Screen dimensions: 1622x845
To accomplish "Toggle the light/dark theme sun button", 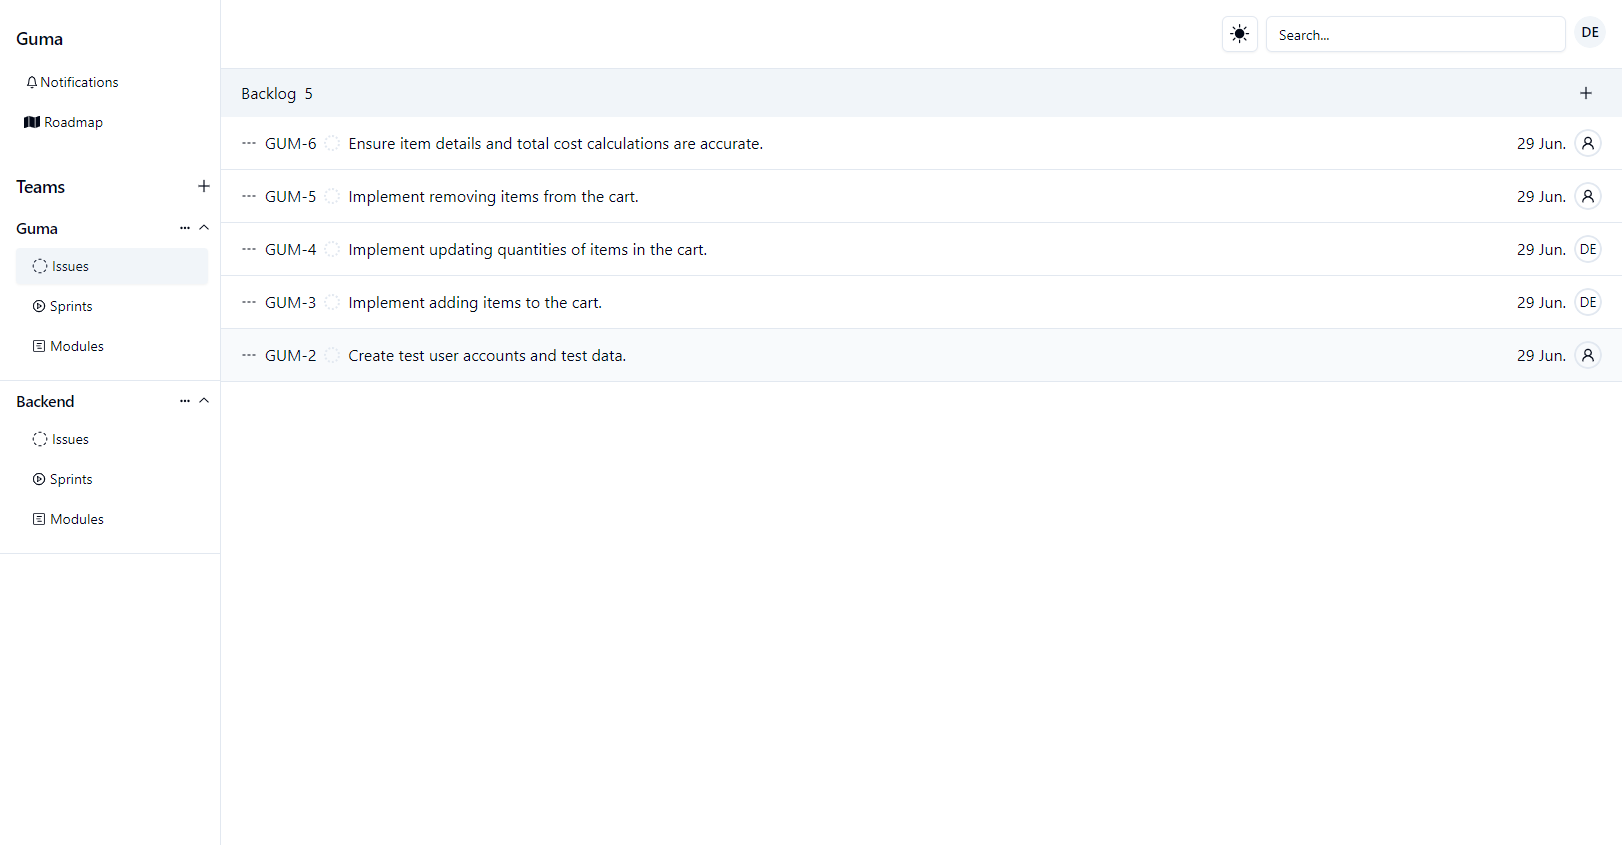I will pyautogui.click(x=1239, y=34).
